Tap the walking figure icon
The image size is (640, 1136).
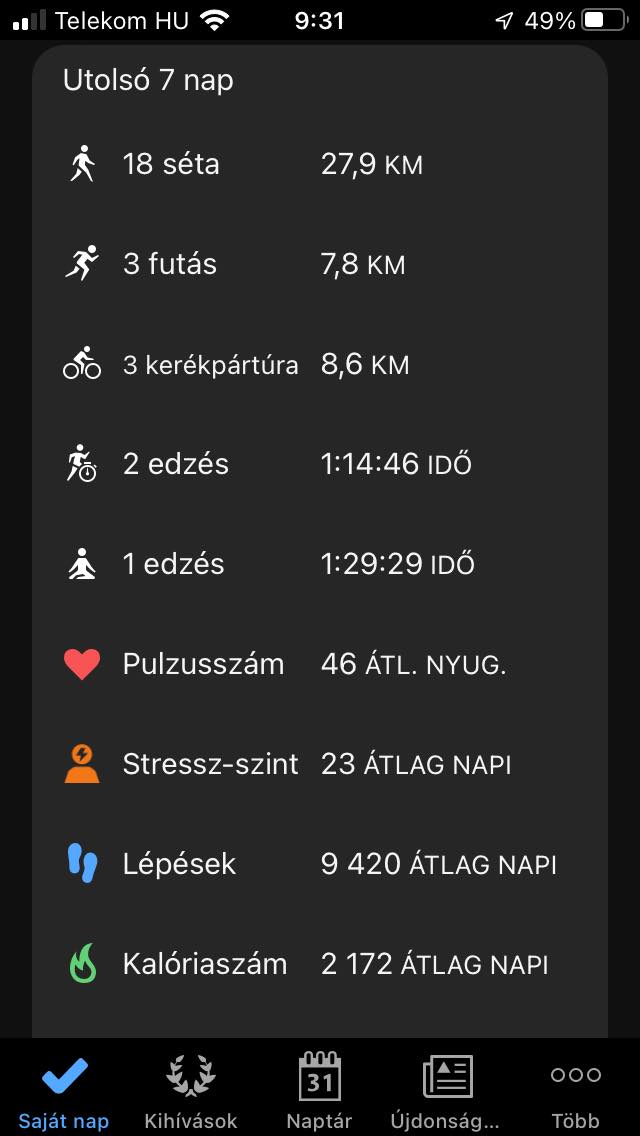point(82,164)
